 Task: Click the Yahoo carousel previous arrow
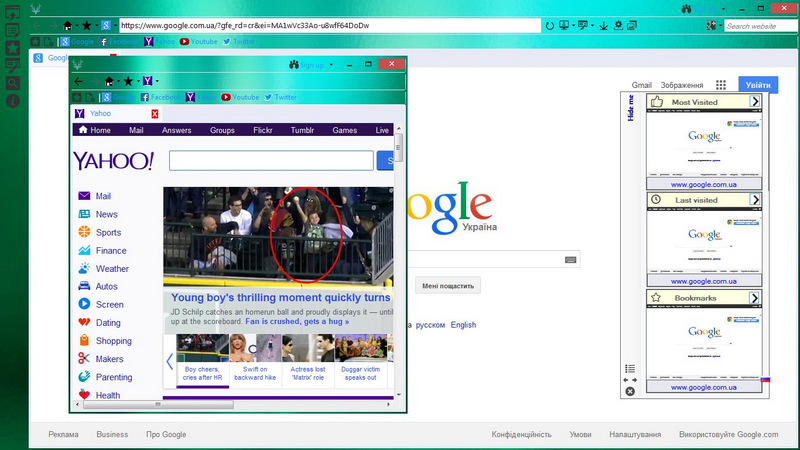click(x=169, y=362)
